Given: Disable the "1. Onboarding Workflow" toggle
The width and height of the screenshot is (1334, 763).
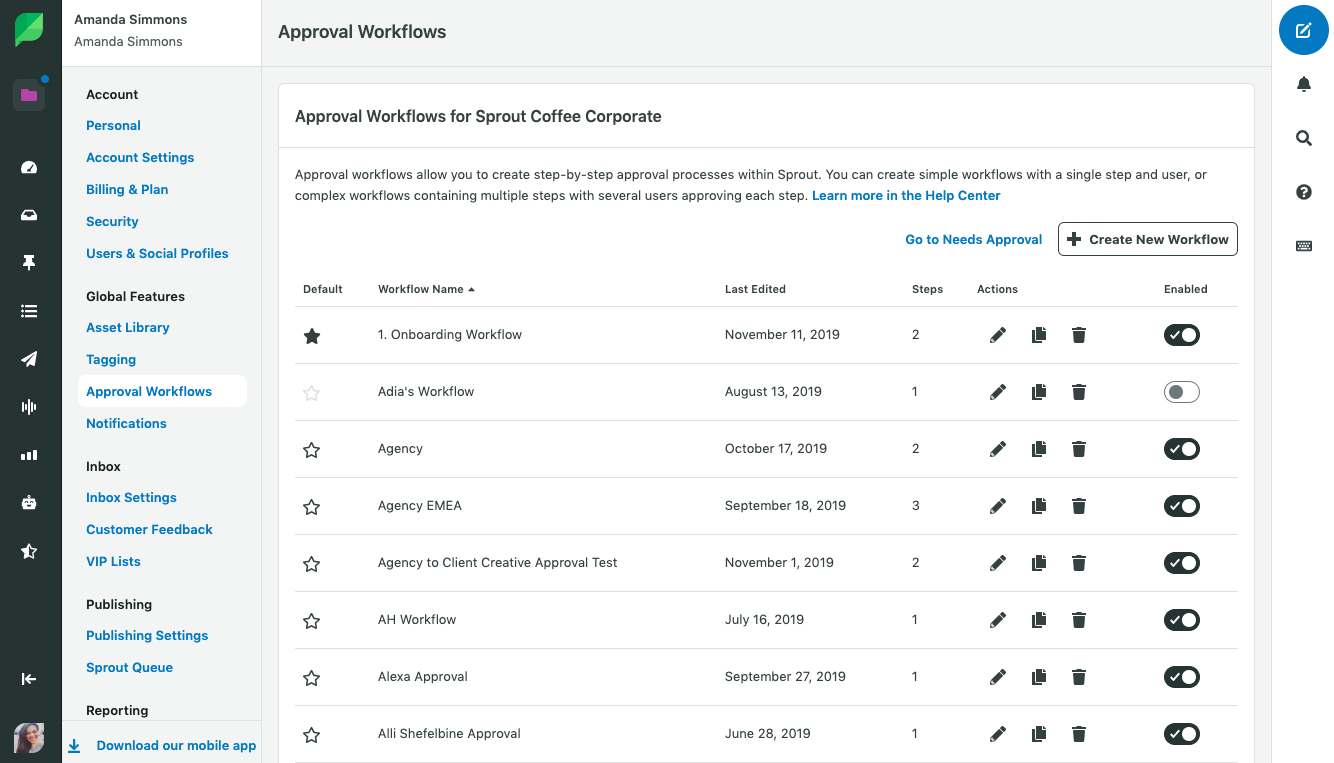Looking at the screenshot, I should click(1181, 335).
